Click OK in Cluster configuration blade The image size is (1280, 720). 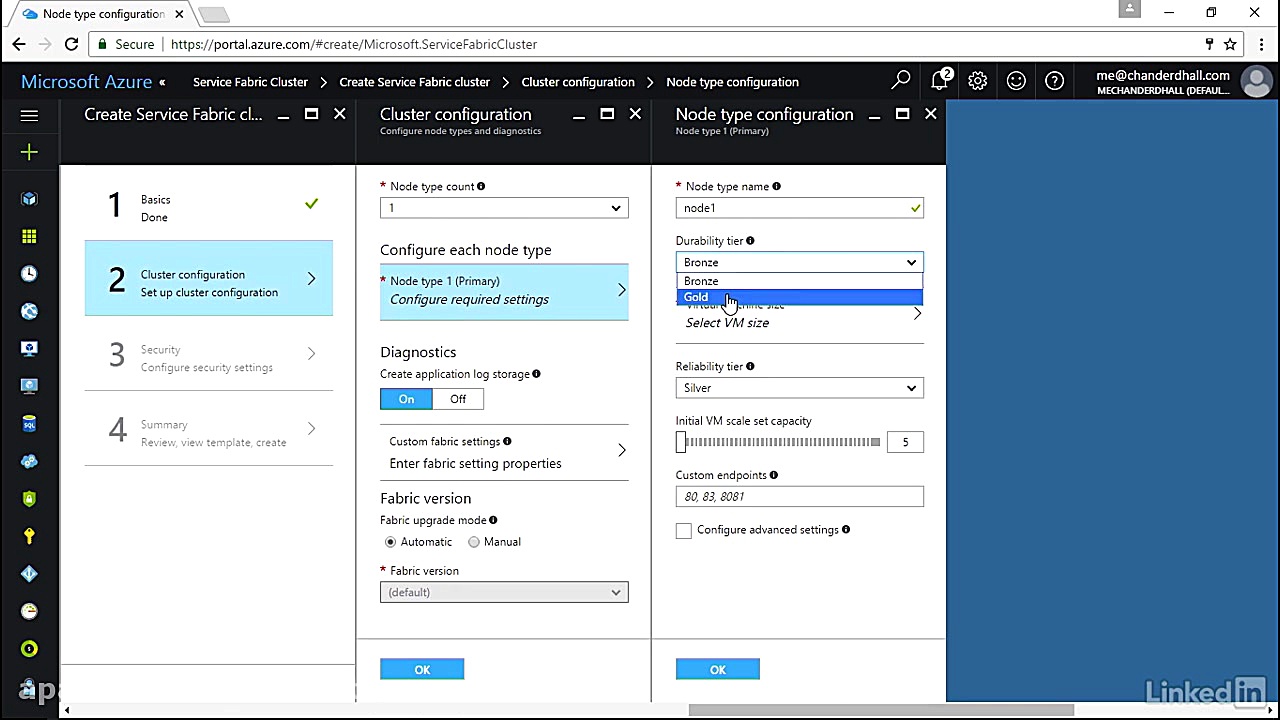tap(422, 670)
